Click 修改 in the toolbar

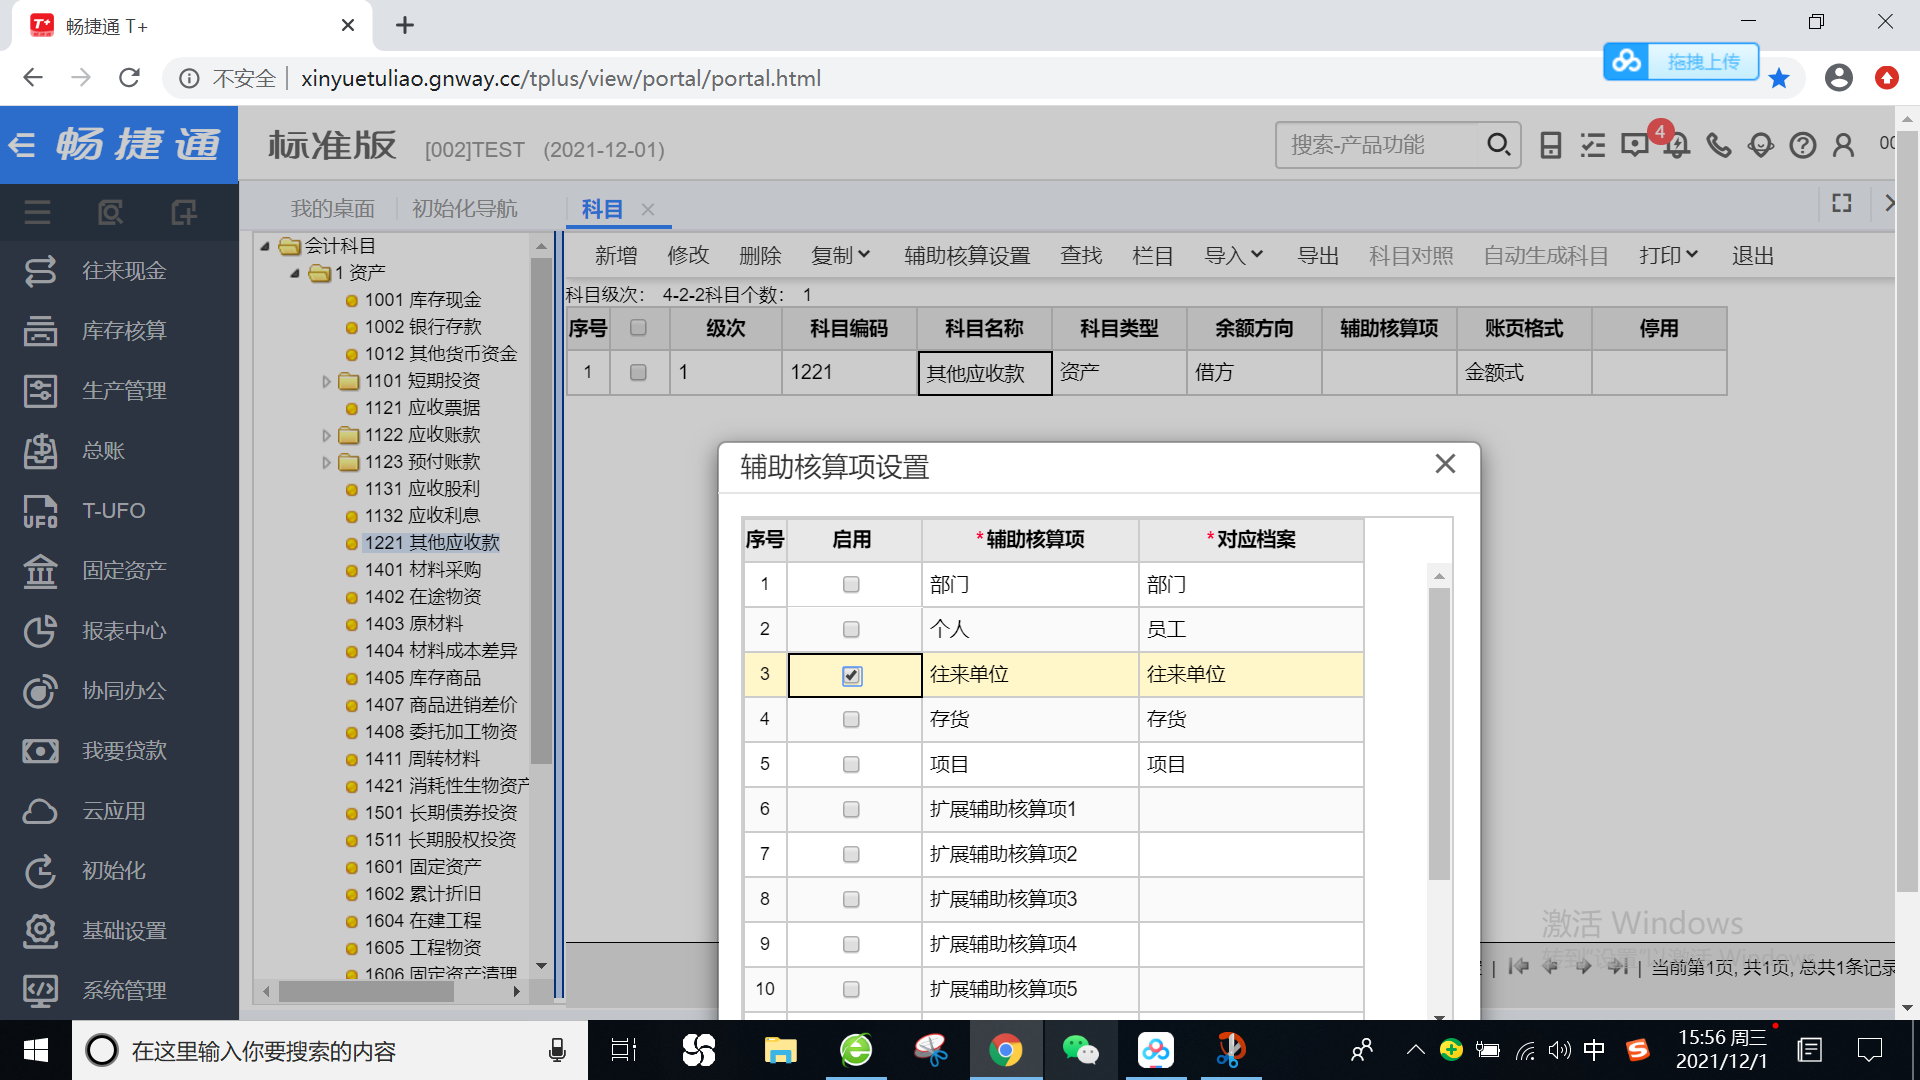tap(688, 256)
